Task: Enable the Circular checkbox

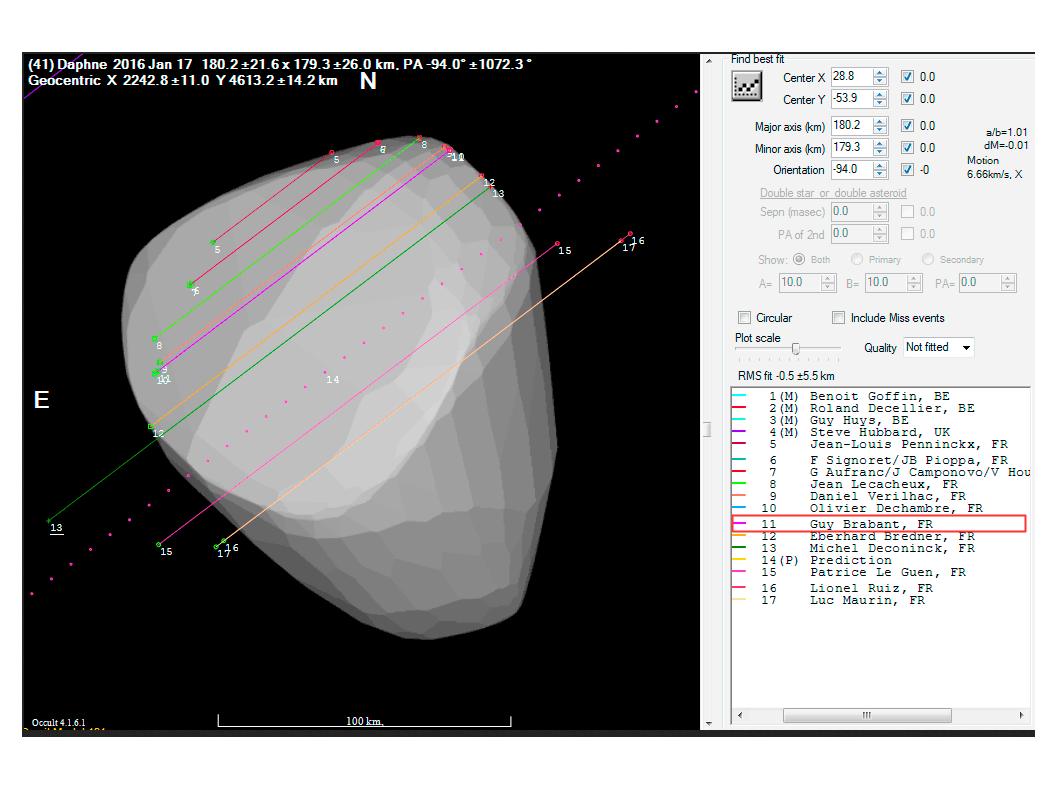Action: point(744,318)
